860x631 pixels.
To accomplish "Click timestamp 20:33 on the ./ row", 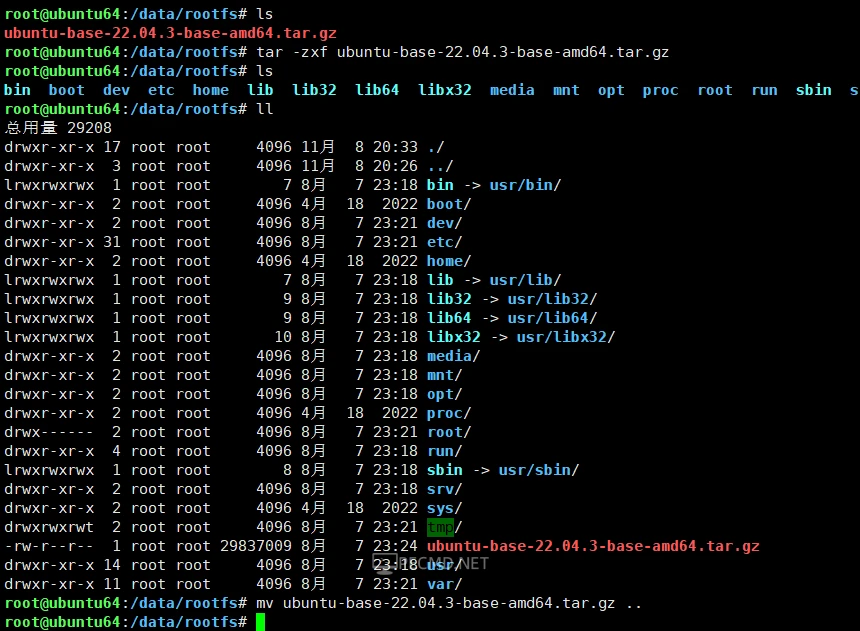I will coord(395,147).
